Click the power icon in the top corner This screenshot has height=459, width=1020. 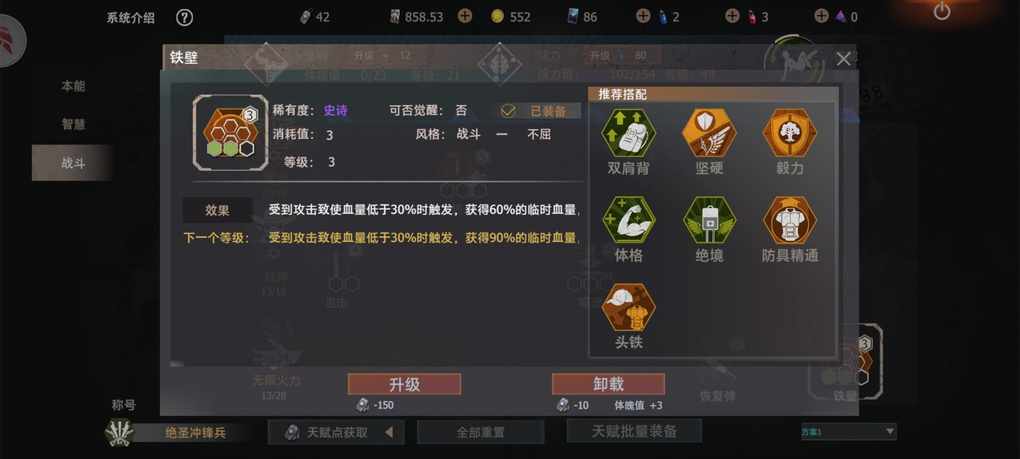[942, 11]
